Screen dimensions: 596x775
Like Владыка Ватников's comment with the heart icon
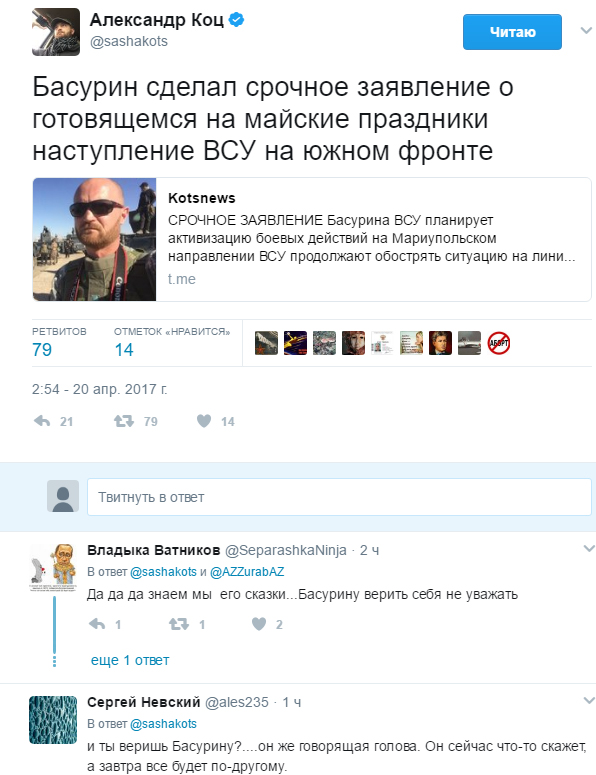pyautogui.click(x=259, y=624)
